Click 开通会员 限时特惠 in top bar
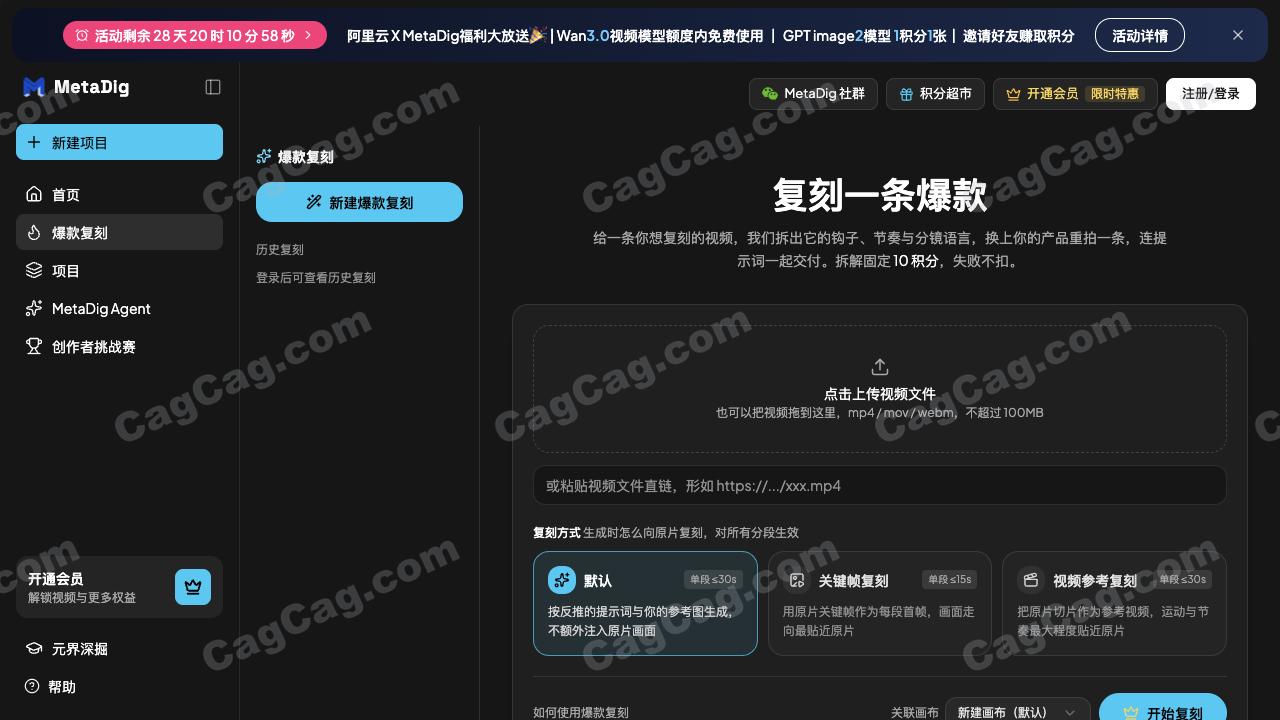 pos(1075,93)
